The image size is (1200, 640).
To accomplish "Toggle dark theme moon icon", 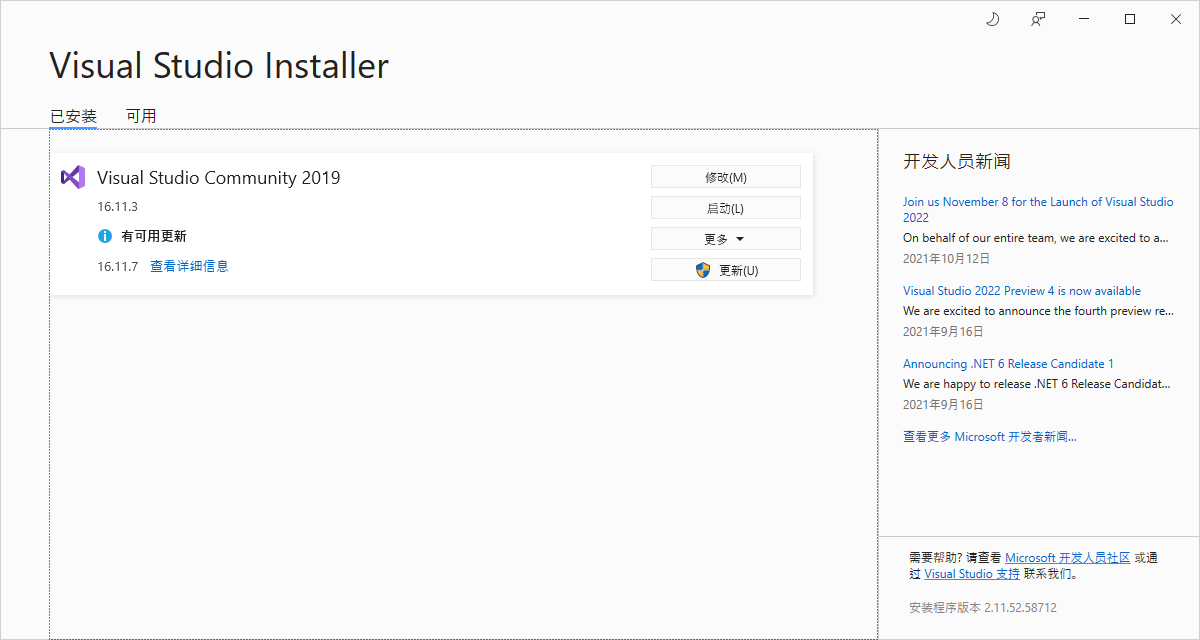I will click(993, 19).
